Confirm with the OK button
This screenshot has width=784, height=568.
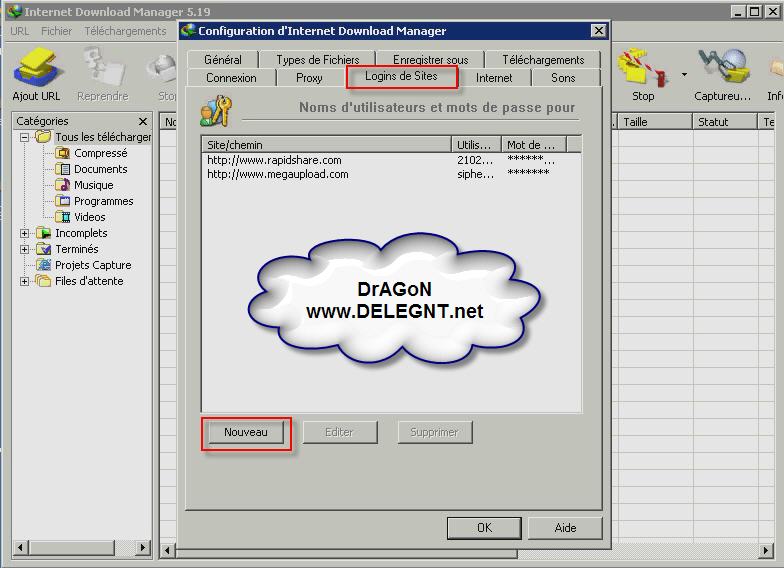tap(484, 528)
